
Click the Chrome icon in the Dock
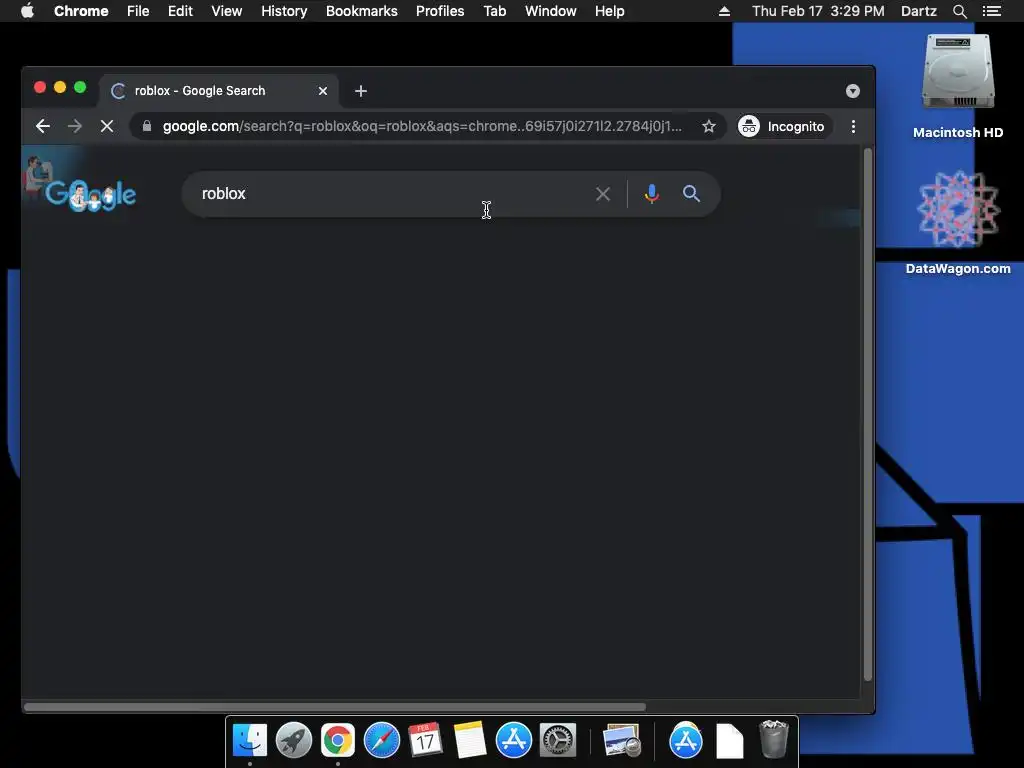tap(338, 741)
